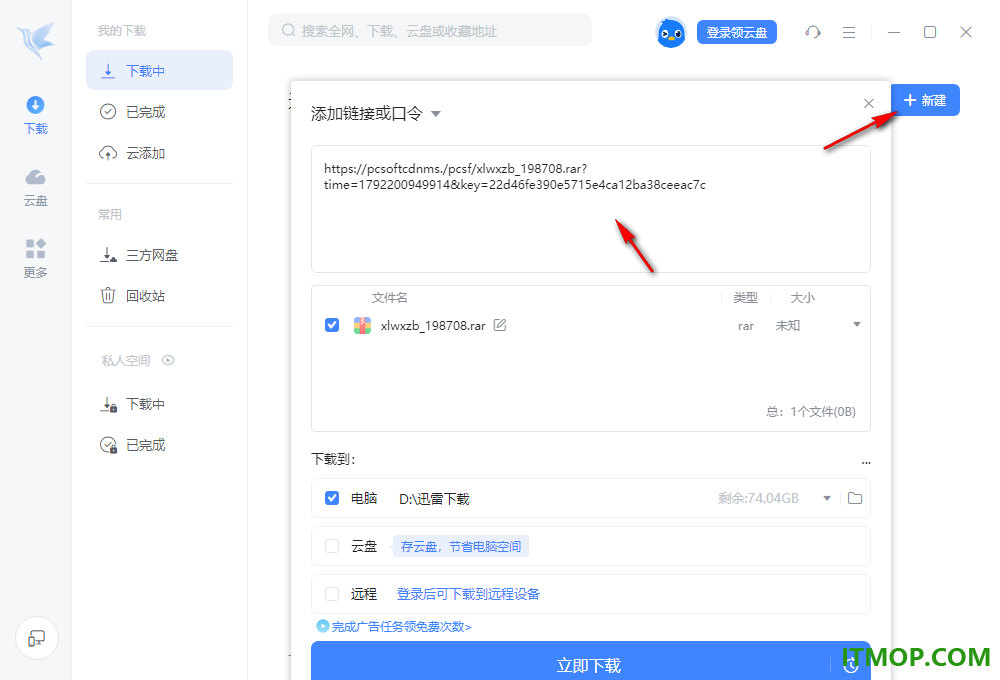Expand the 添加链接或口令 dropdown arrow
The width and height of the screenshot is (1000, 680).
tap(436, 114)
